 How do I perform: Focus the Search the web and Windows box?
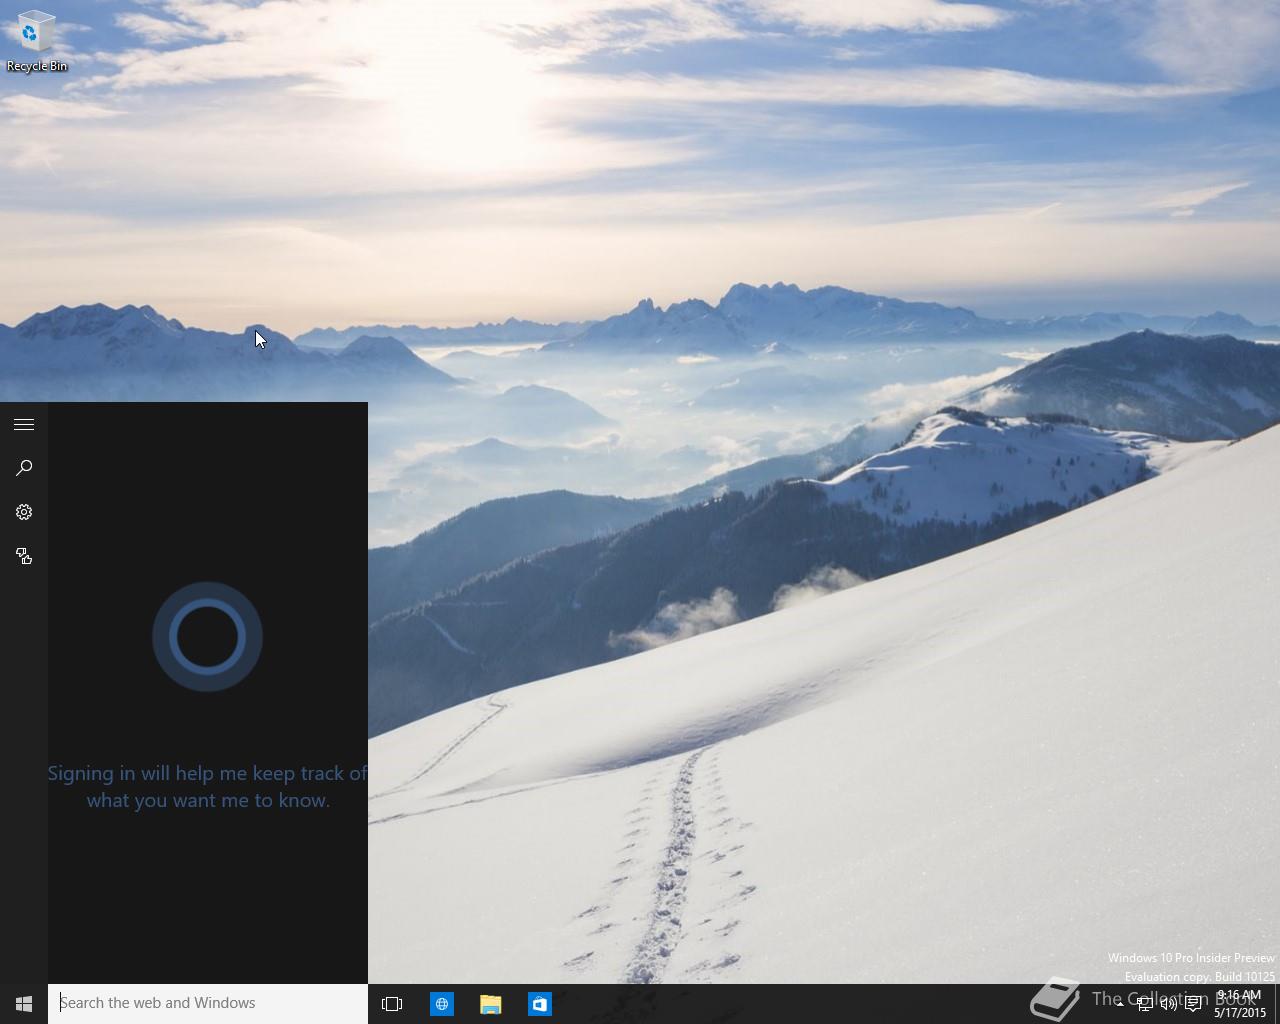click(208, 1003)
